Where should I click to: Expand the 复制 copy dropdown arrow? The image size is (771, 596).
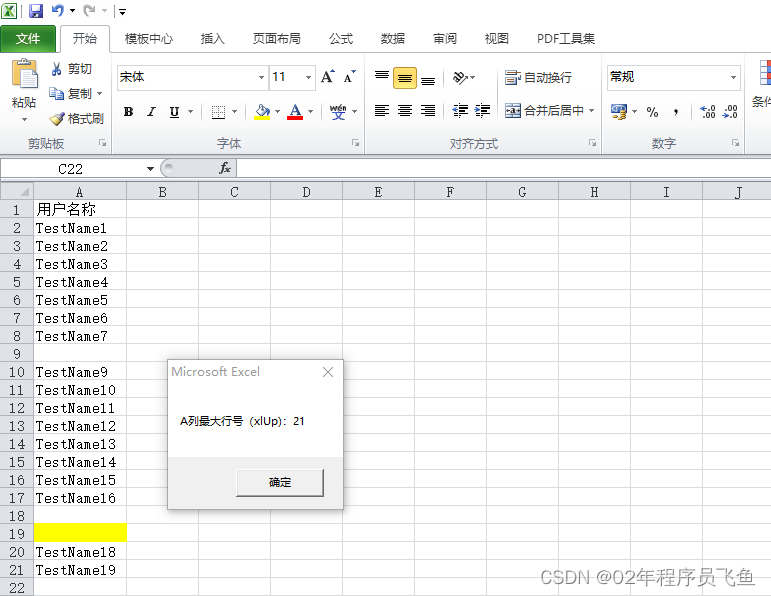click(99, 93)
